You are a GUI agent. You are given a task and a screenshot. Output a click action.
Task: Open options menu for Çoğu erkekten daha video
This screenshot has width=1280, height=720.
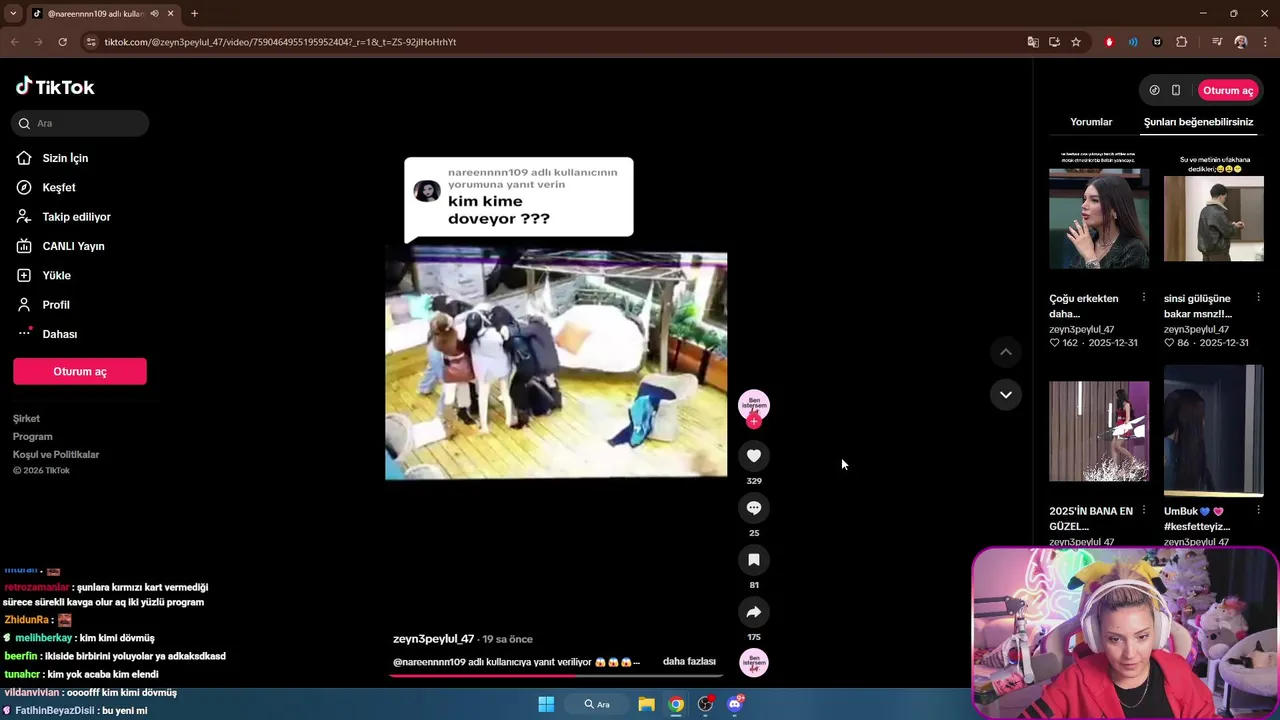1143,298
